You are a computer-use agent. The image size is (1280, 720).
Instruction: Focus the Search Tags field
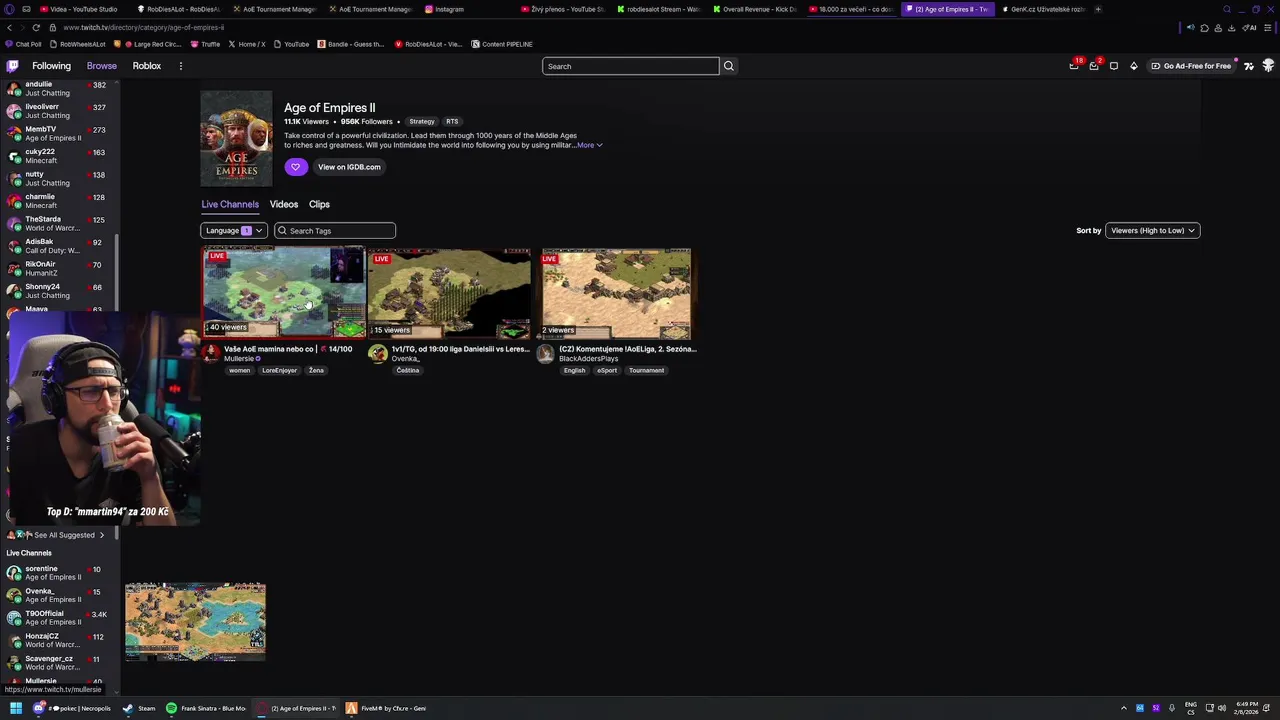pyautogui.click(x=335, y=231)
